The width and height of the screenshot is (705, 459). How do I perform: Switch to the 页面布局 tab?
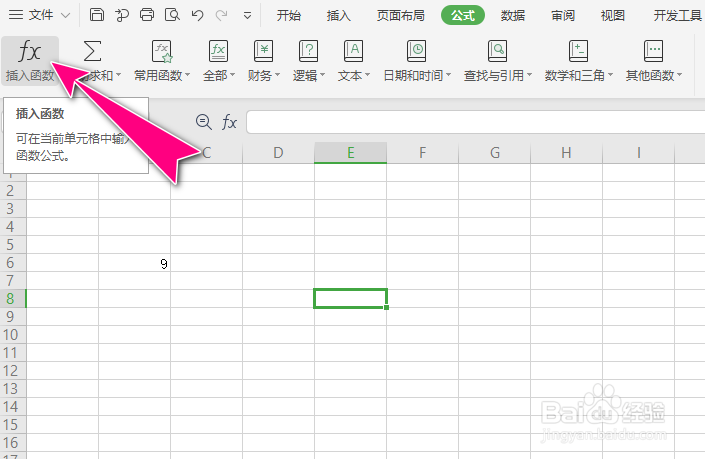point(401,16)
